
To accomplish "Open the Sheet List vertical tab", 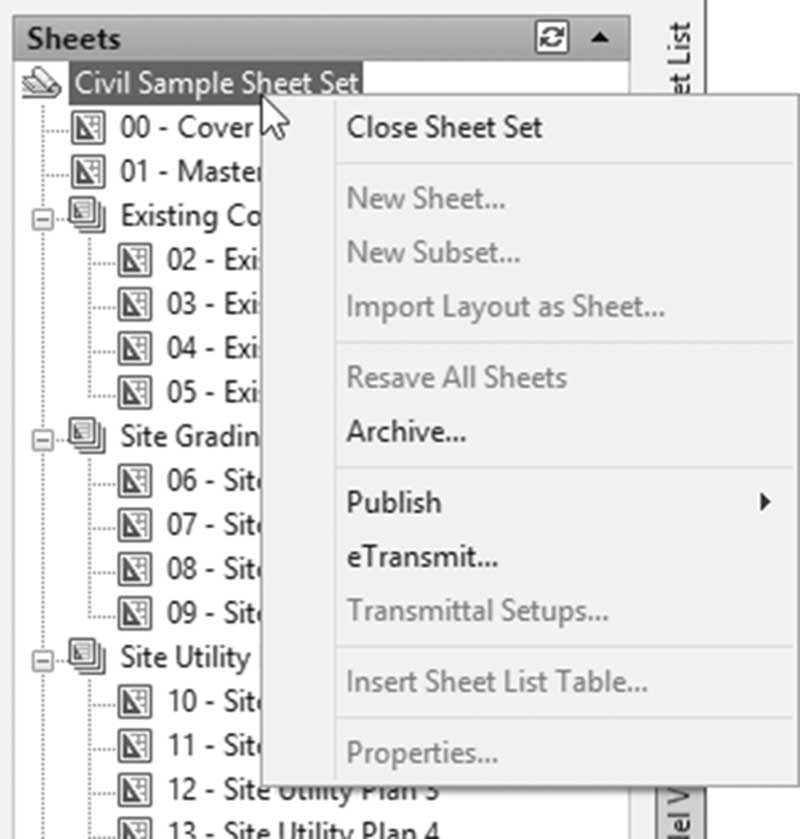I will coord(680,54).
